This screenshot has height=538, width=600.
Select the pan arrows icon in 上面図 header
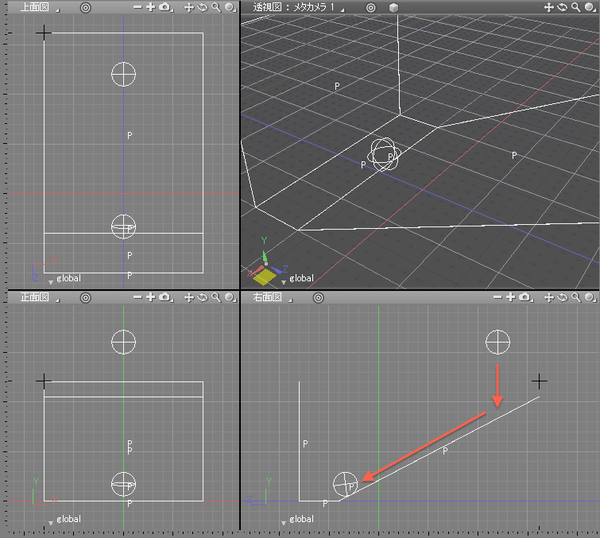(x=189, y=7)
